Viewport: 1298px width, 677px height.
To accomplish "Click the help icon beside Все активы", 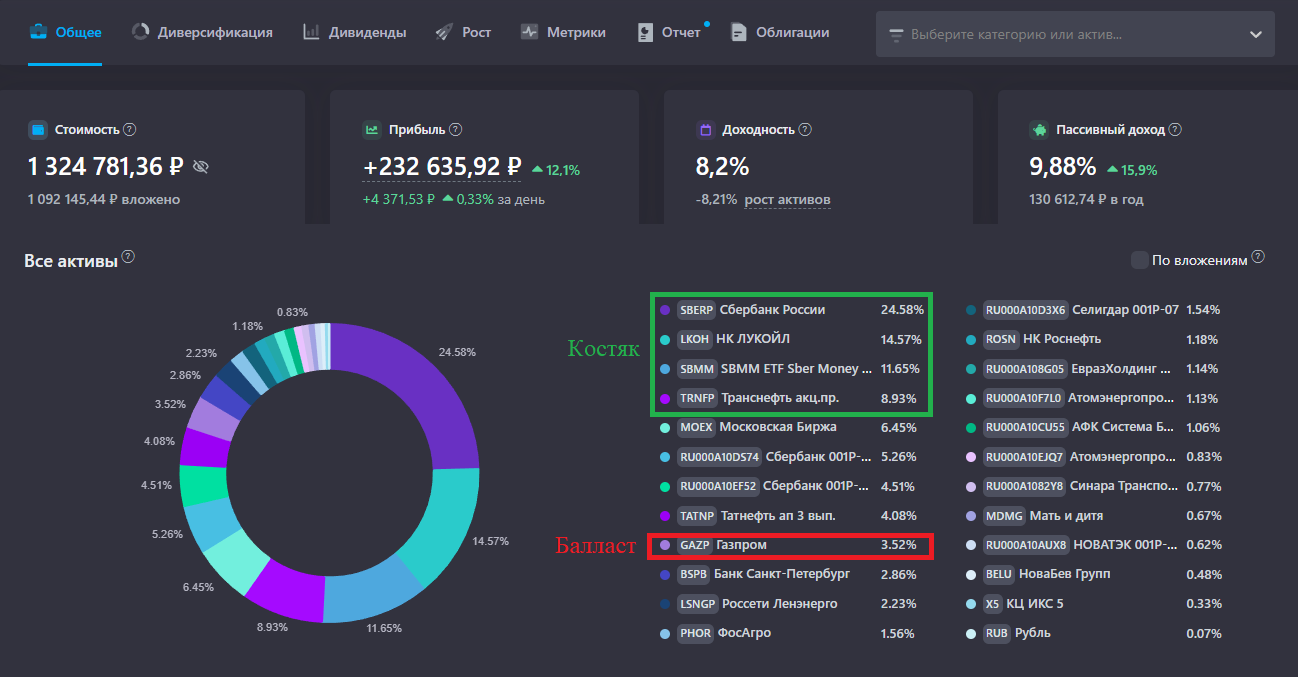I will pos(128,257).
